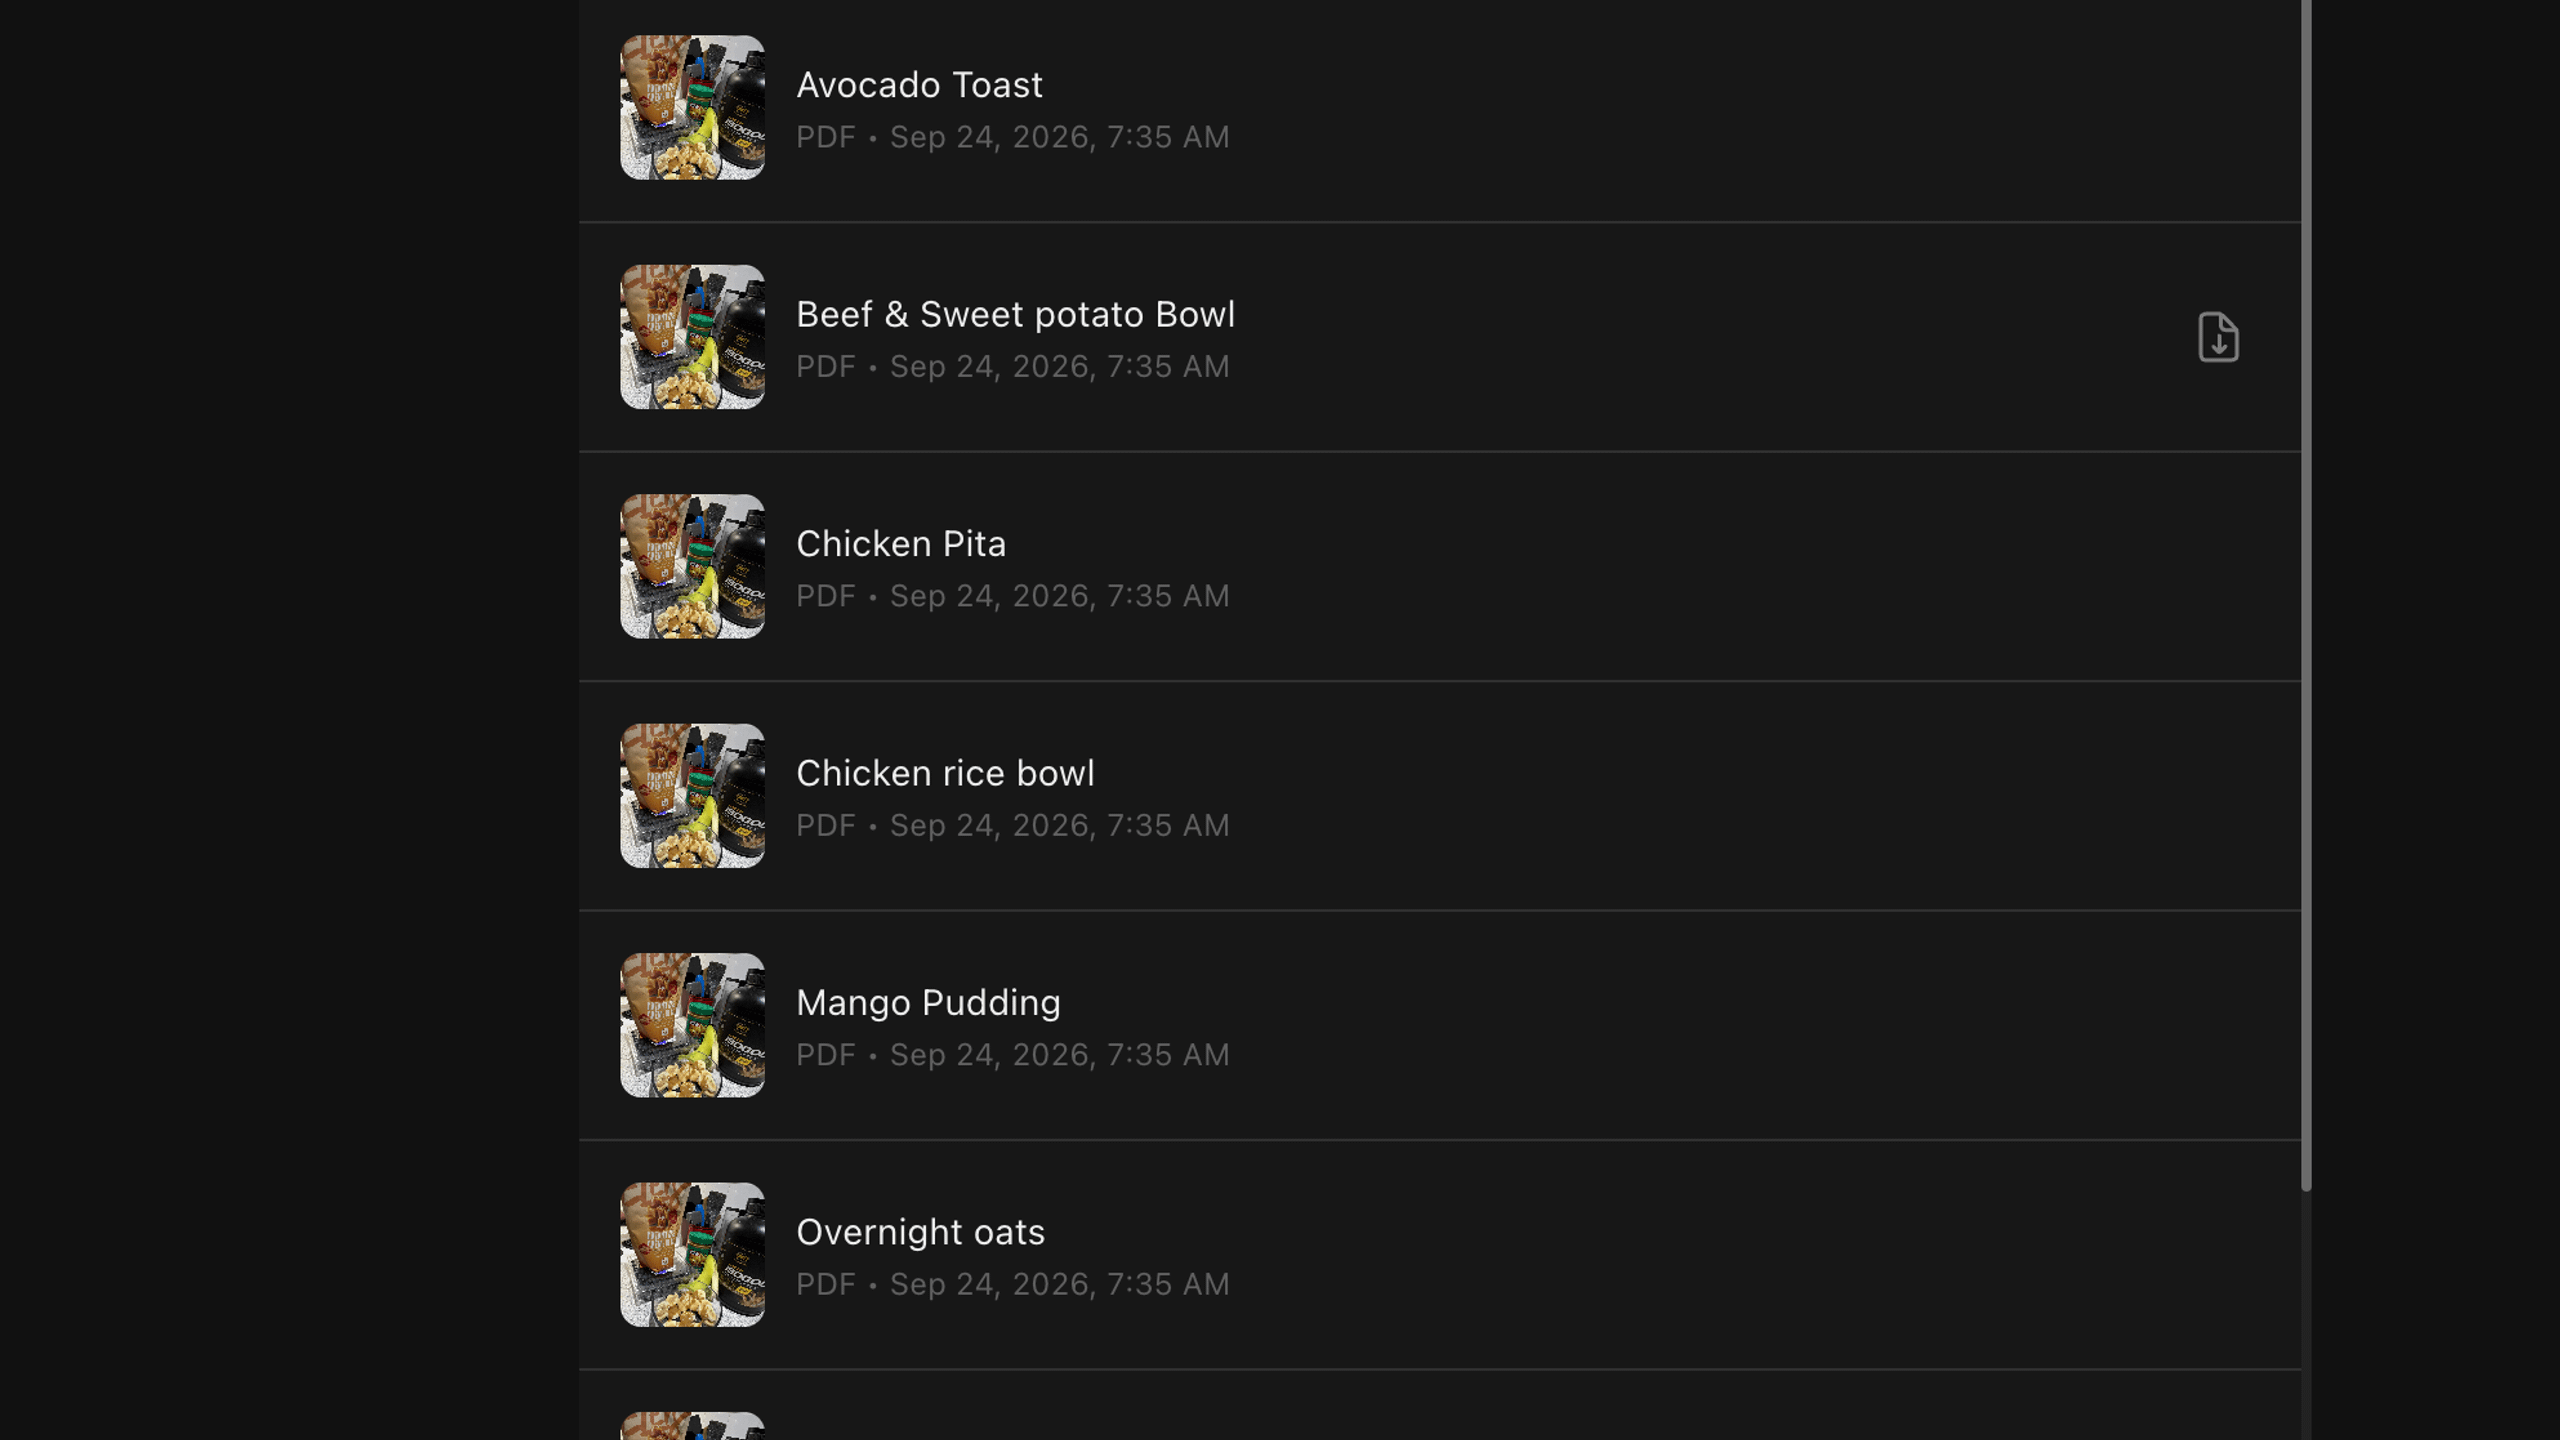Select the Overnight oats PDF date line
2560x1440 pixels.
(1012, 1284)
